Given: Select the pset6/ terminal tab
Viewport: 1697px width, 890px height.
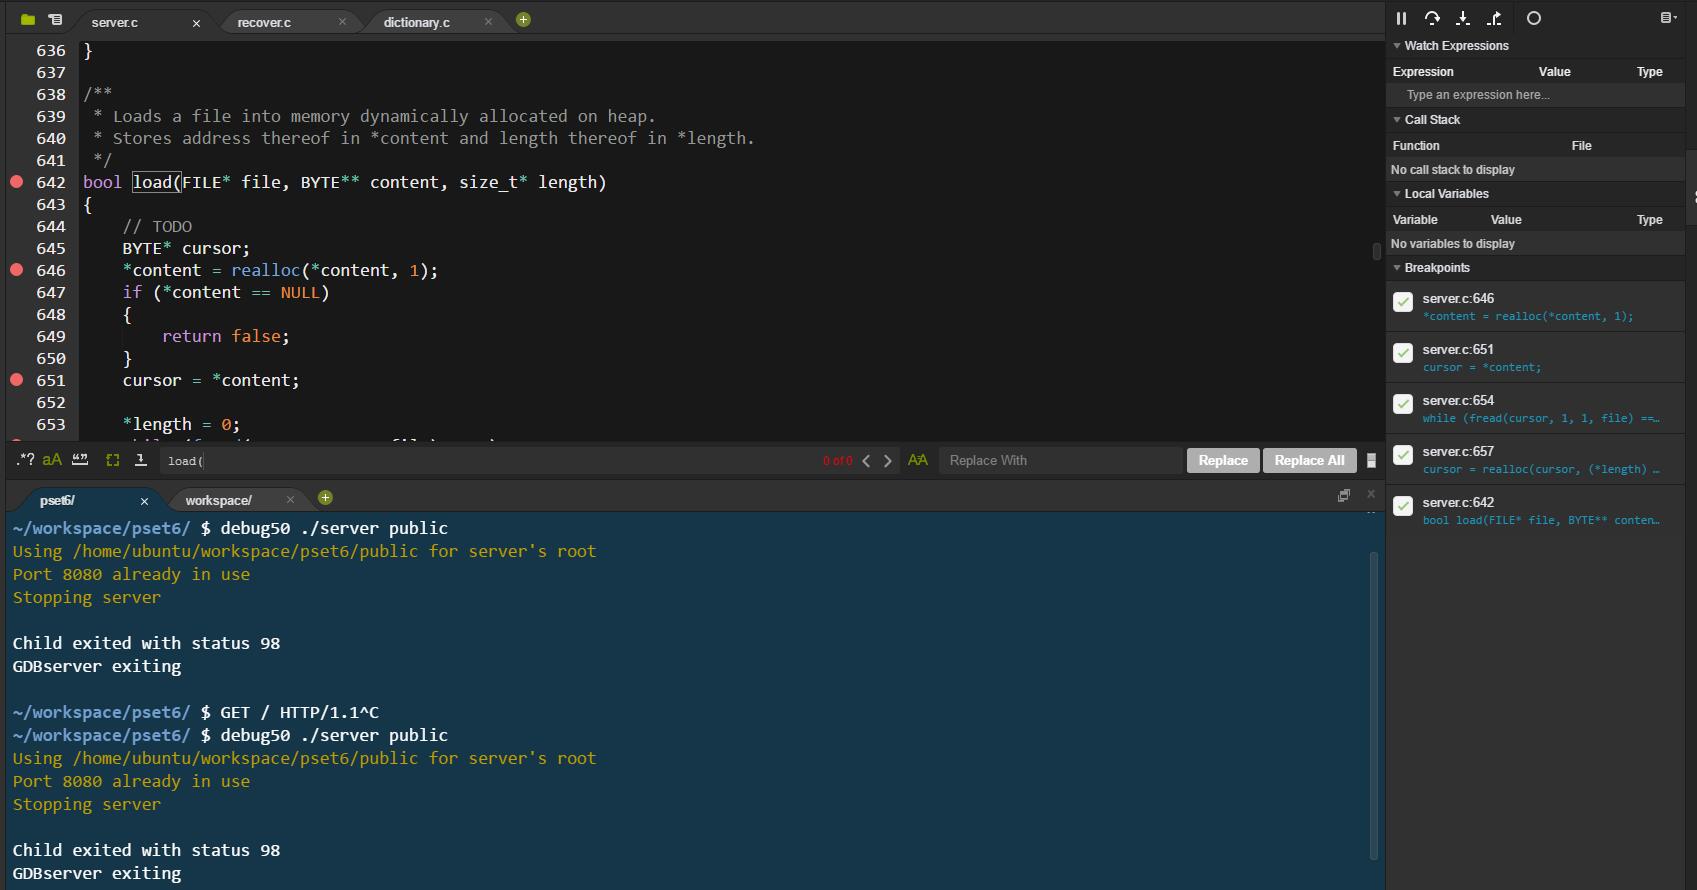Looking at the screenshot, I should (57, 500).
